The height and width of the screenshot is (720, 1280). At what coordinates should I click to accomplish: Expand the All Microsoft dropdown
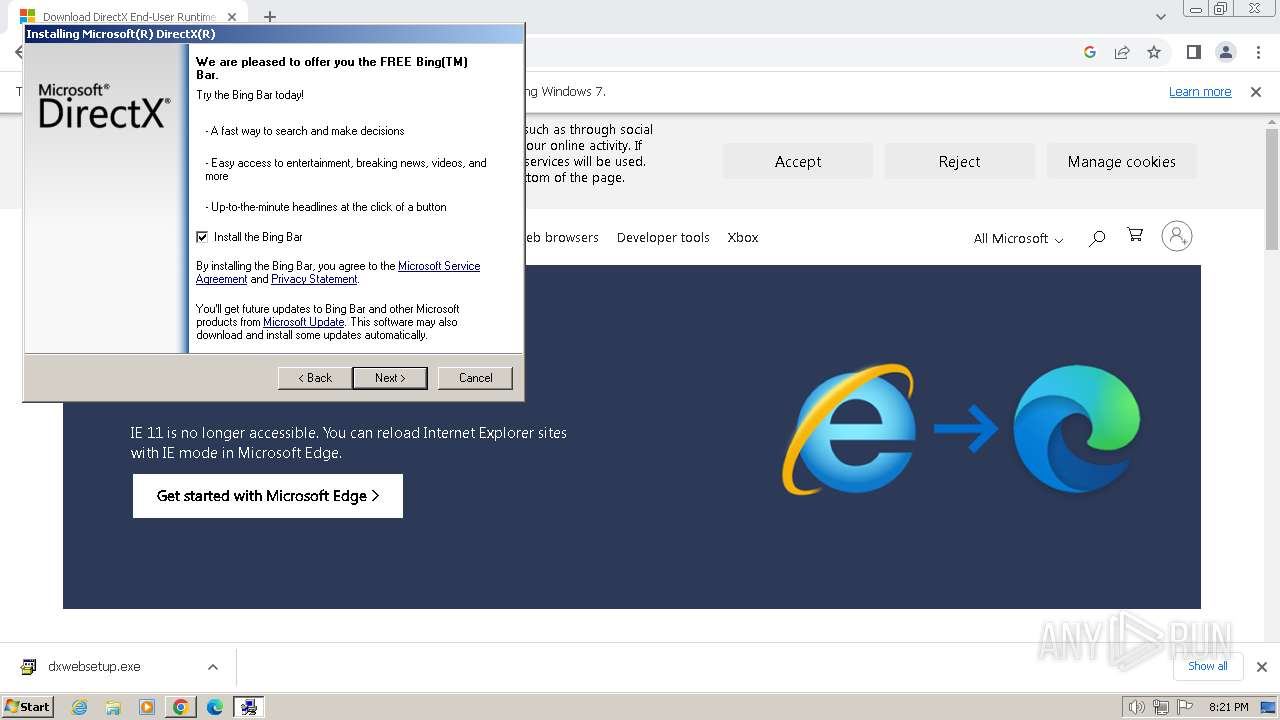coord(1018,238)
